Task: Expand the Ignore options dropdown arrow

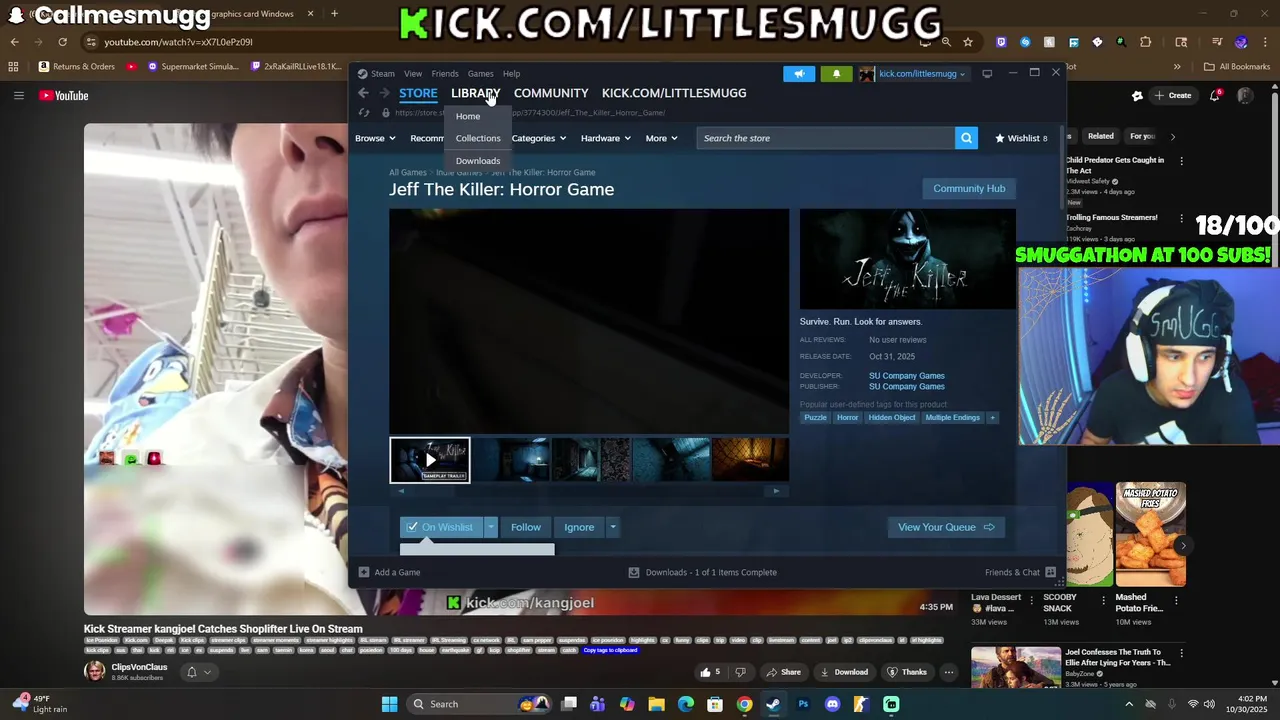Action: (x=613, y=527)
